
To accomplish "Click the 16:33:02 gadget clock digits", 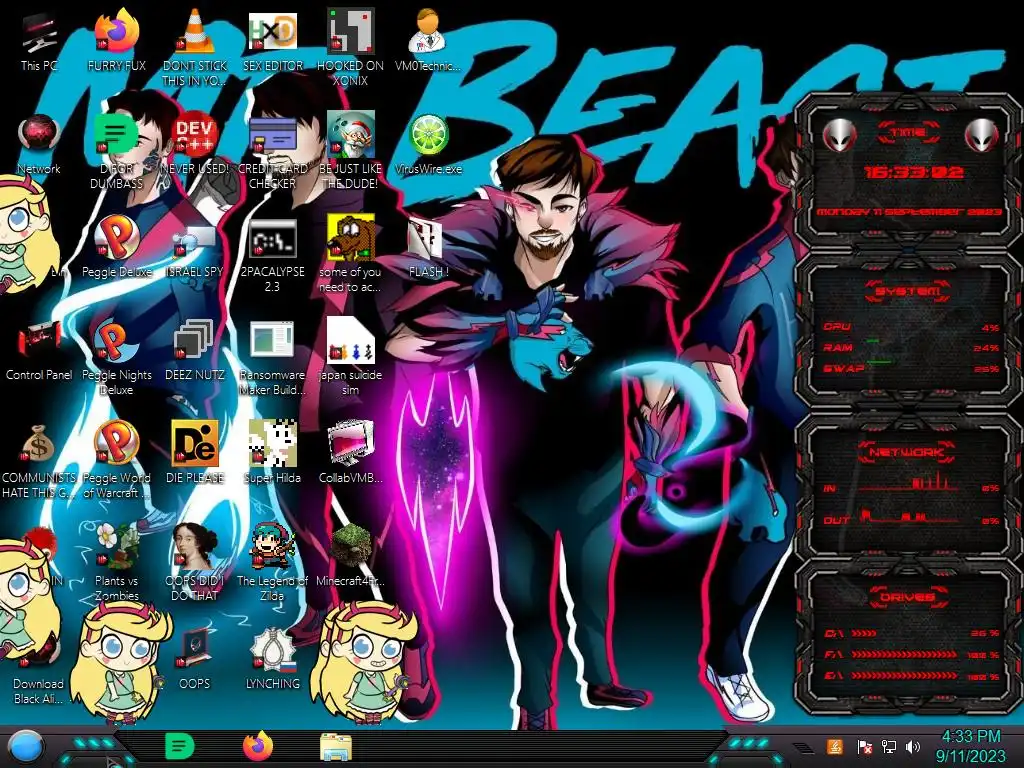I will pyautogui.click(x=914, y=172).
